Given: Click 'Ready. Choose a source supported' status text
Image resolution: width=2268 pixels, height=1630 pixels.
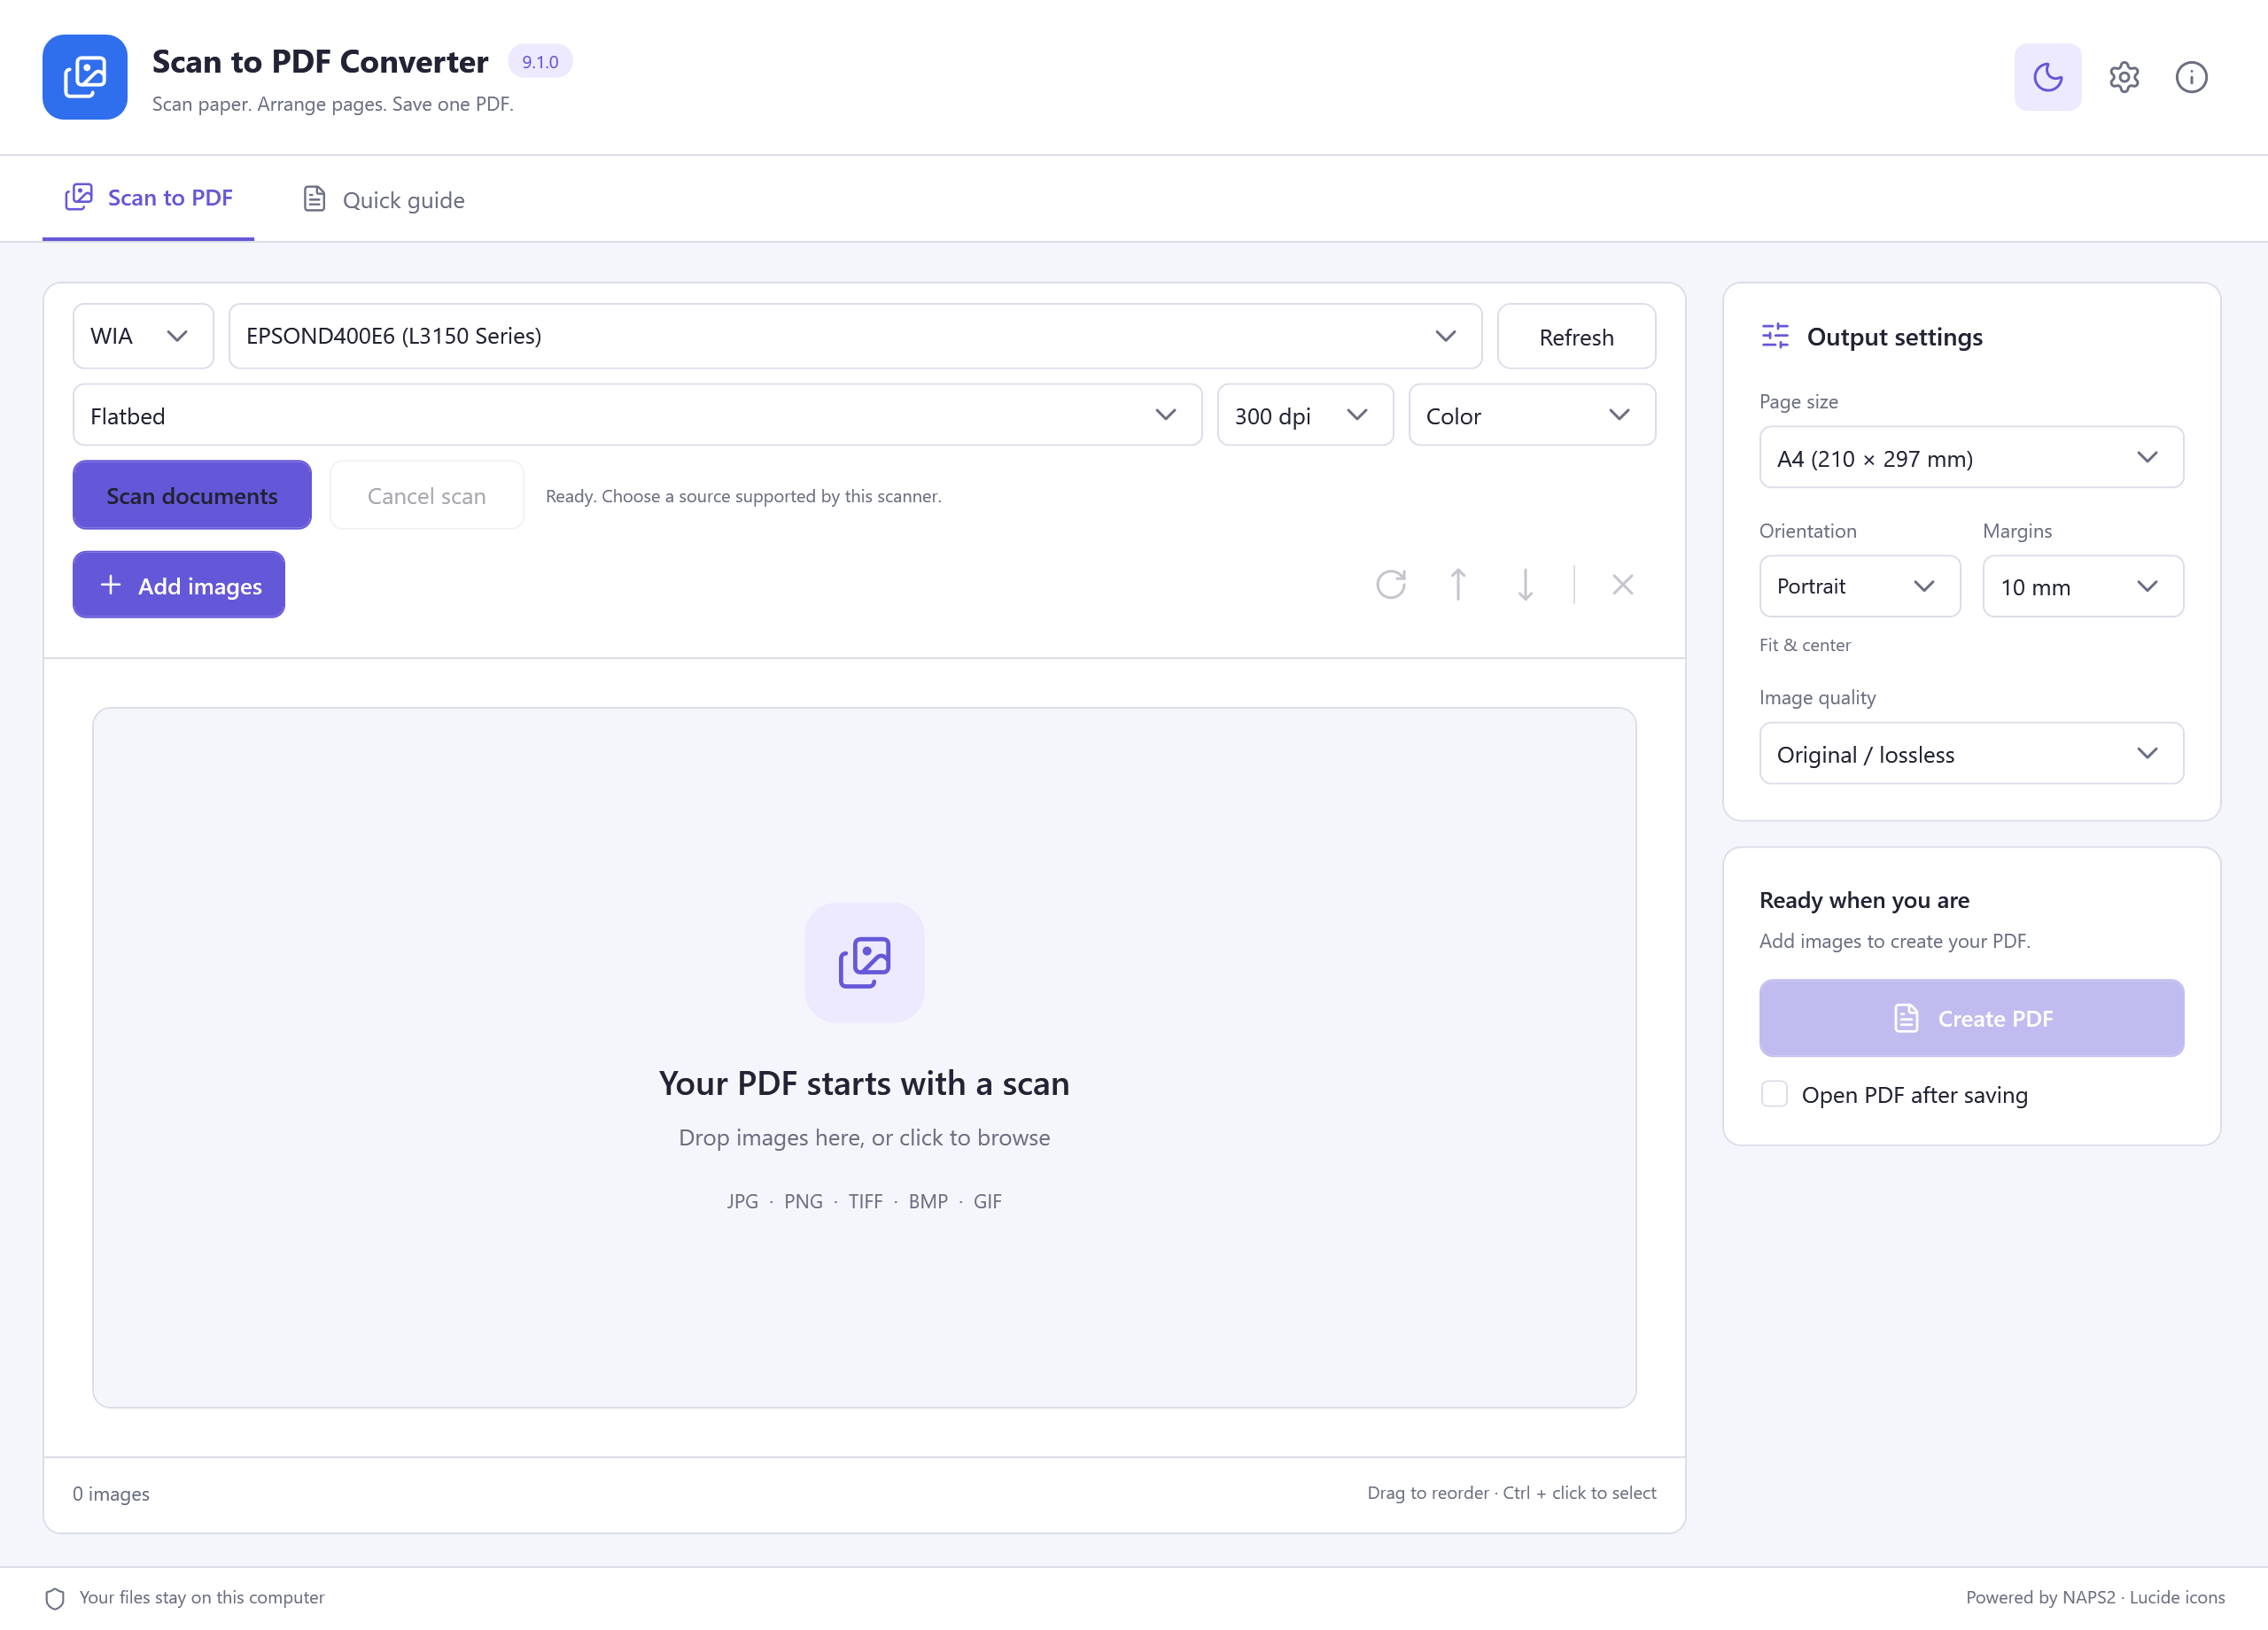Looking at the screenshot, I should coord(743,496).
